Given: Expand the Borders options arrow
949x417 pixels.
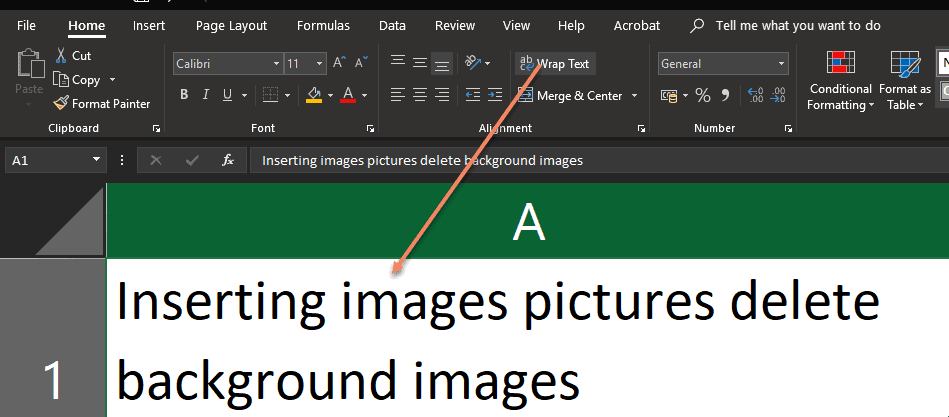Looking at the screenshot, I should [x=287, y=96].
